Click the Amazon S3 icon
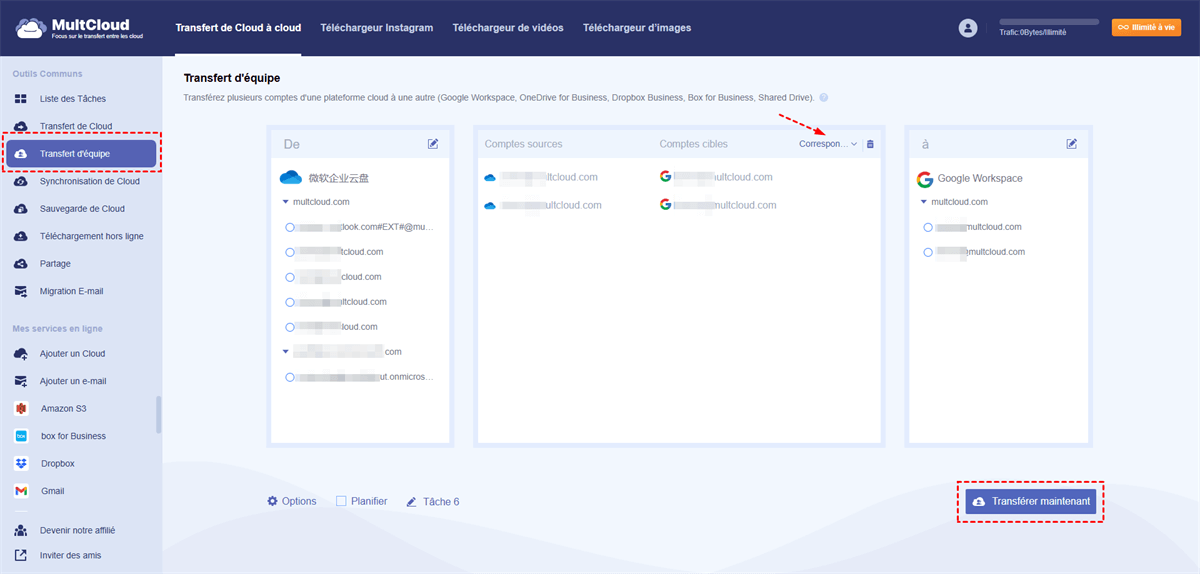Viewport: 1200px width, 574px height. point(21,409)
